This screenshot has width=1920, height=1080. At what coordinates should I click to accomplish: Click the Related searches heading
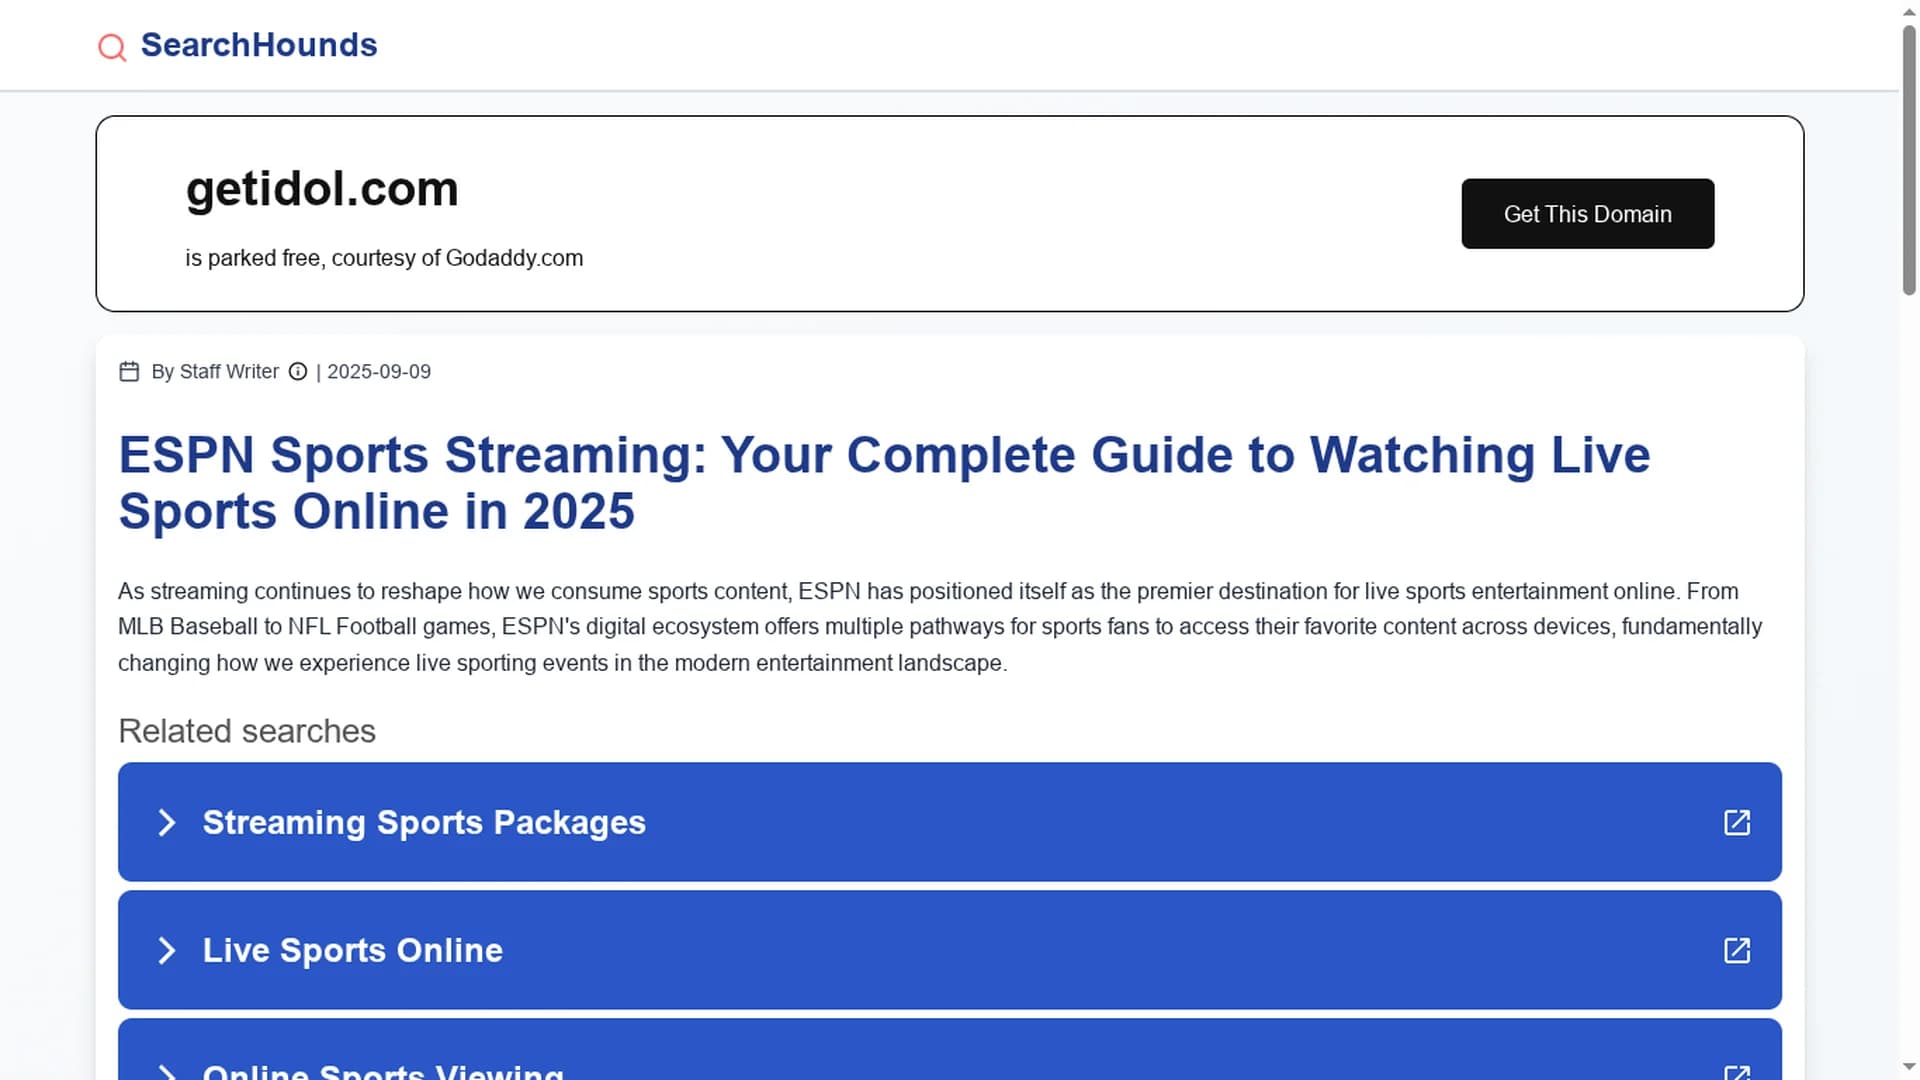247,731
